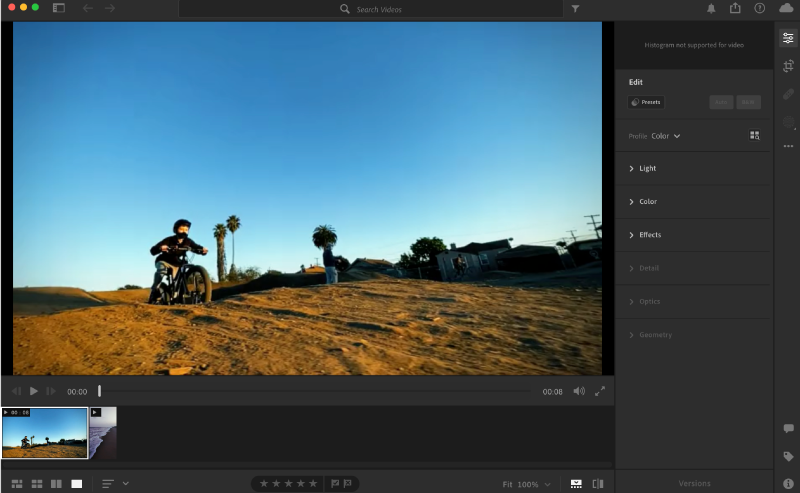Open notifications bell icon
The width and height of the screenshot is (800, 493).
click(x=711, y=9)
